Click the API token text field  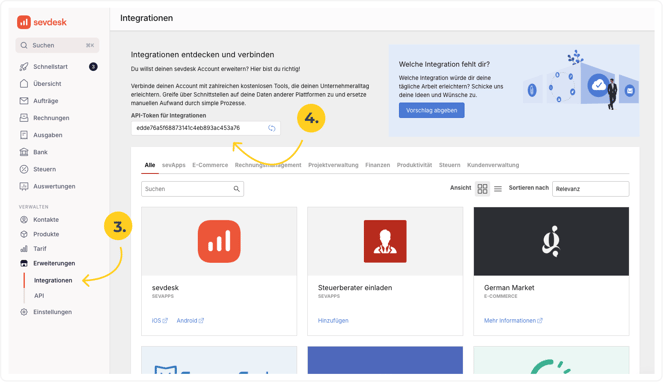[x=206, y=128]
